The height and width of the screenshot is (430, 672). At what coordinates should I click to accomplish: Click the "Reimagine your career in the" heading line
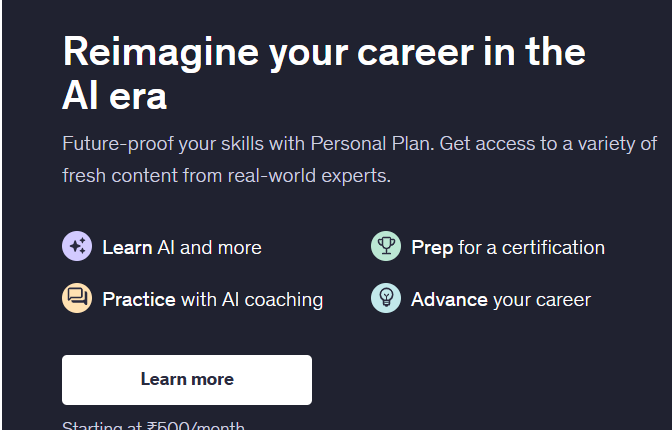point(324,51)
